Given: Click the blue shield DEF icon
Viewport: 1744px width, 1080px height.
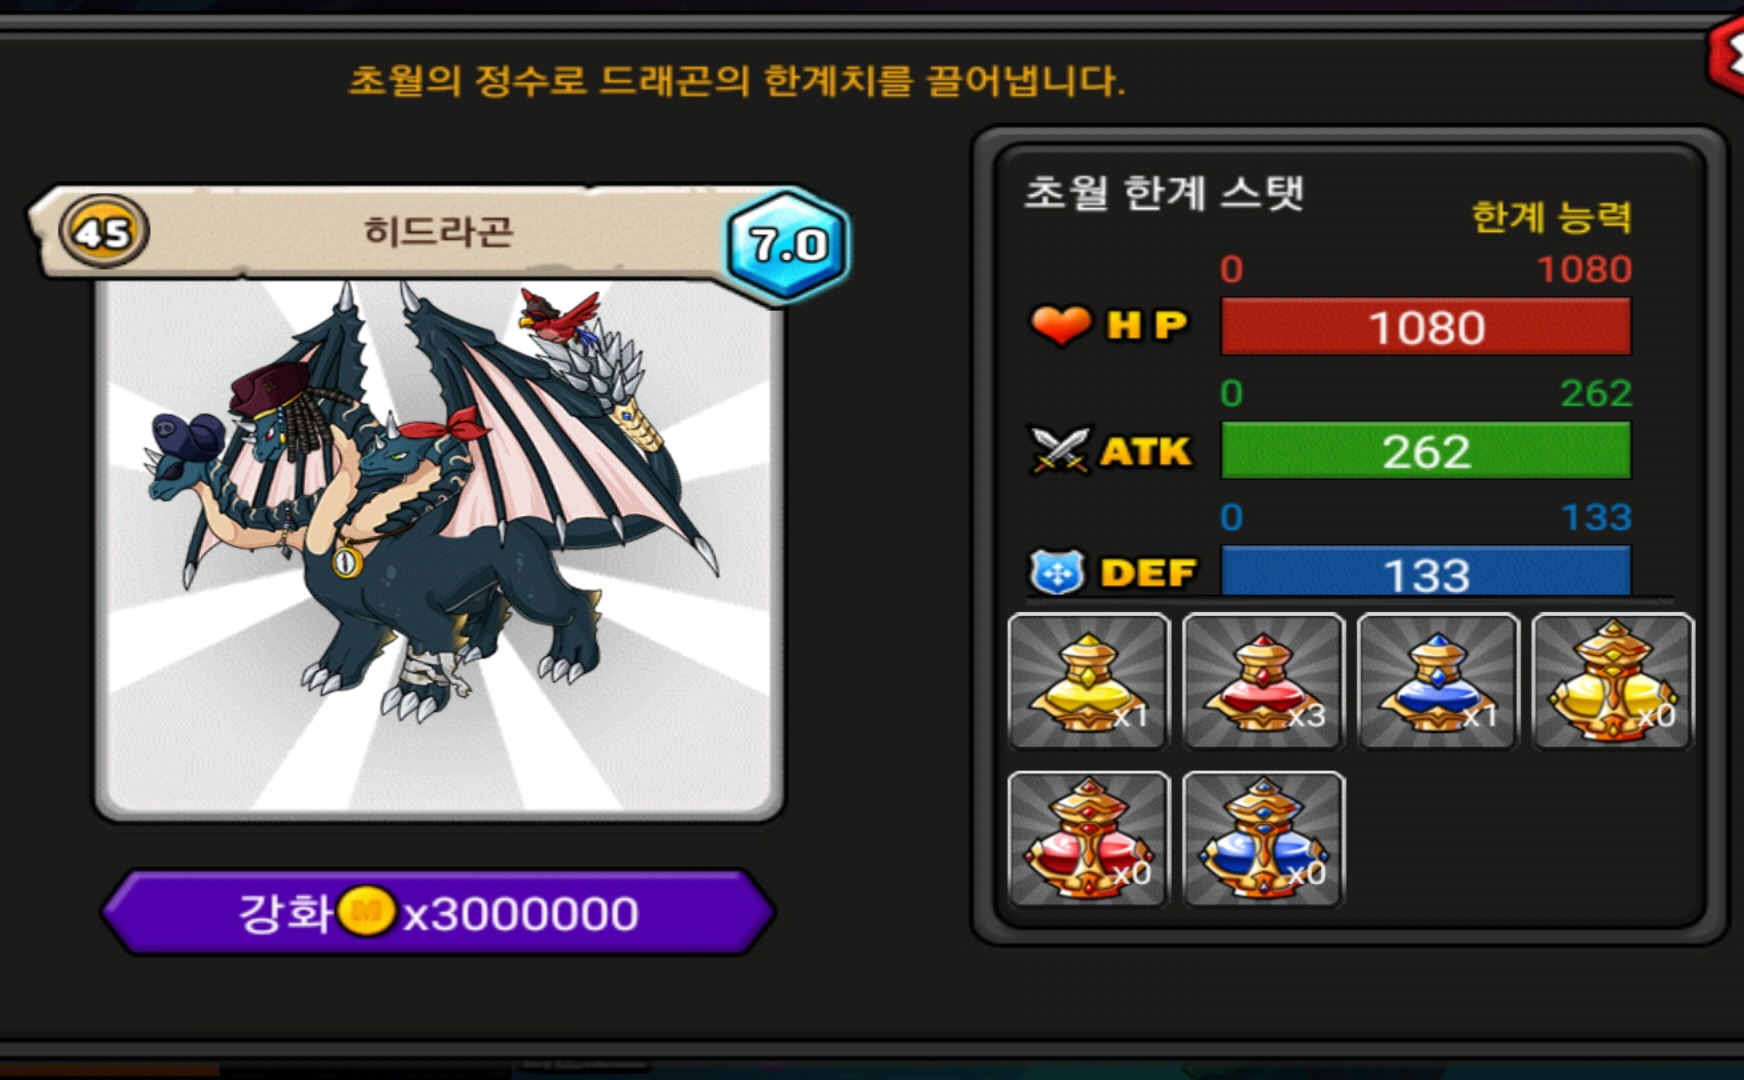Looking at the screenshot, I should click(x=1057, y=572).
